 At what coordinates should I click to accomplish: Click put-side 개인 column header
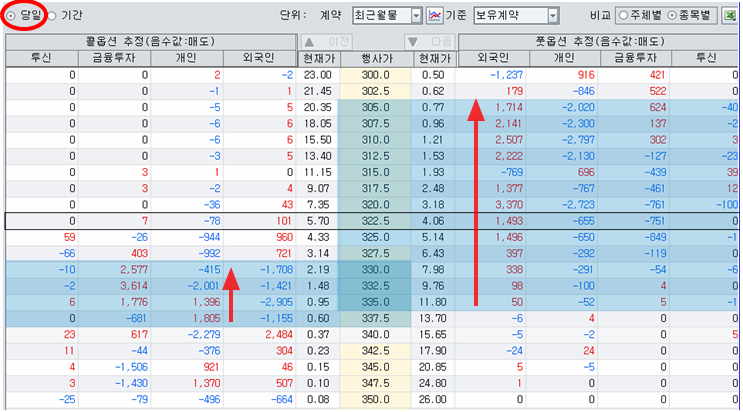point(562,58)
